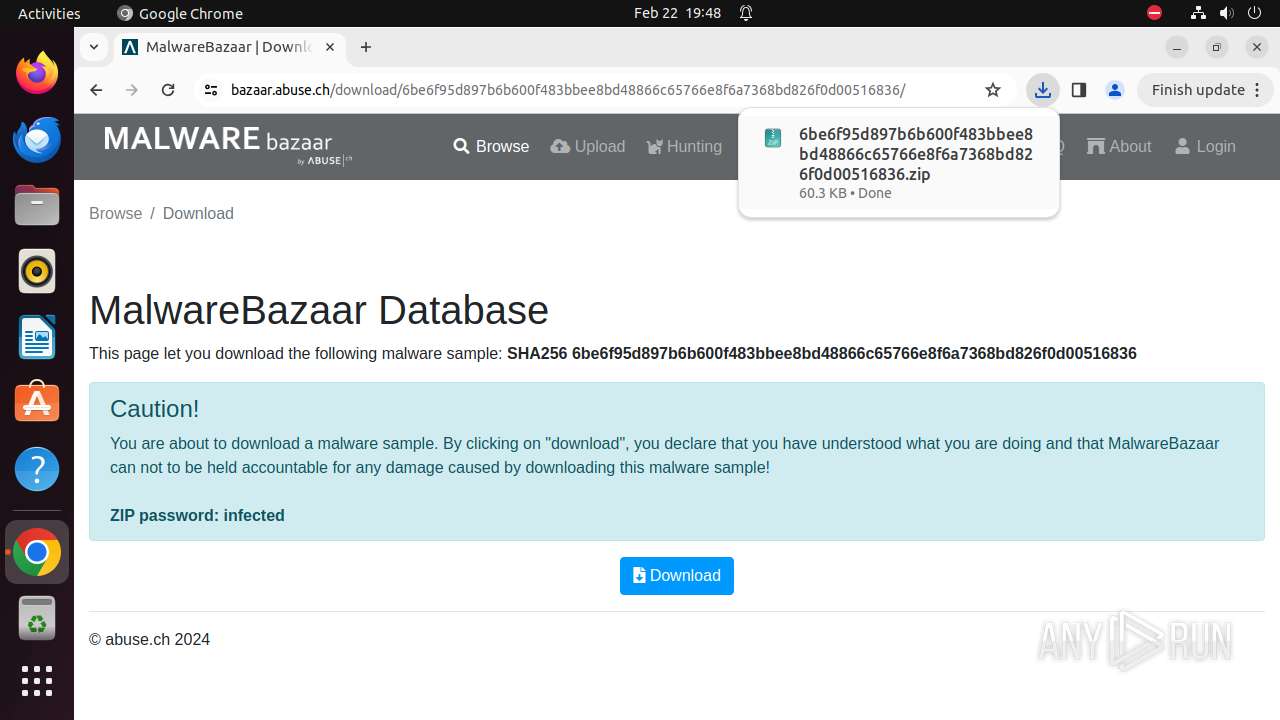
Task: Open the Upload navigation item
Action: [588, 146]
